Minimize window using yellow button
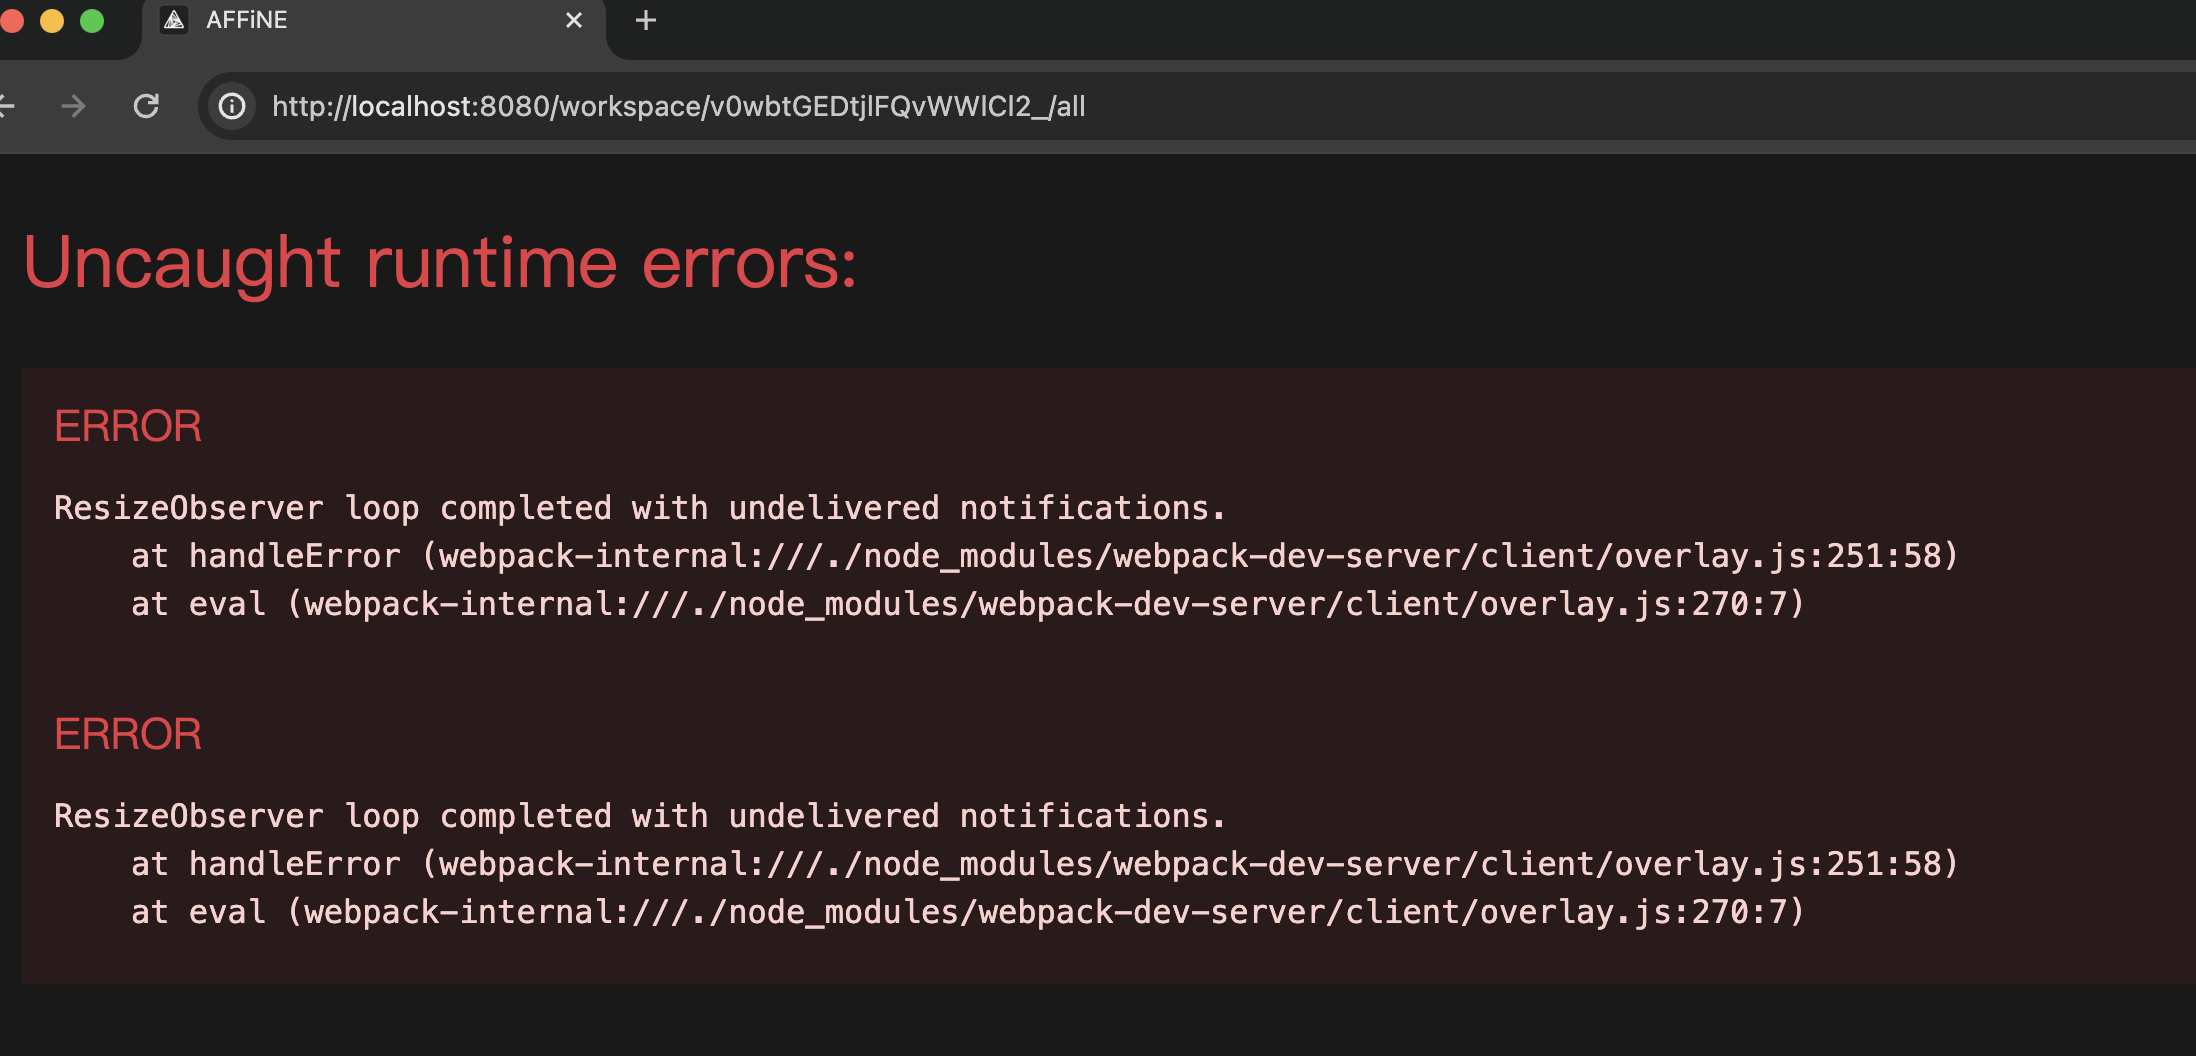Screen dimensions: 2196x1056 52,21
